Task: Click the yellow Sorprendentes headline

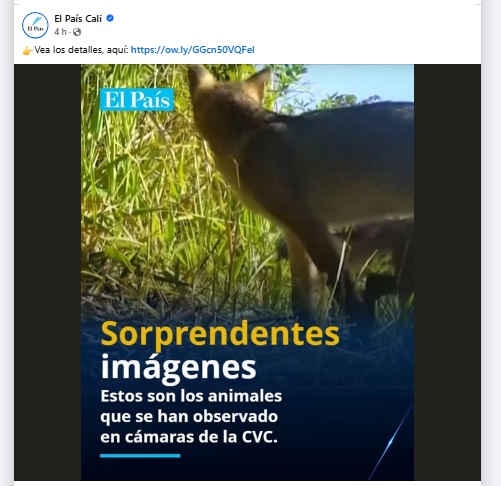Action: tap(220, 334)
